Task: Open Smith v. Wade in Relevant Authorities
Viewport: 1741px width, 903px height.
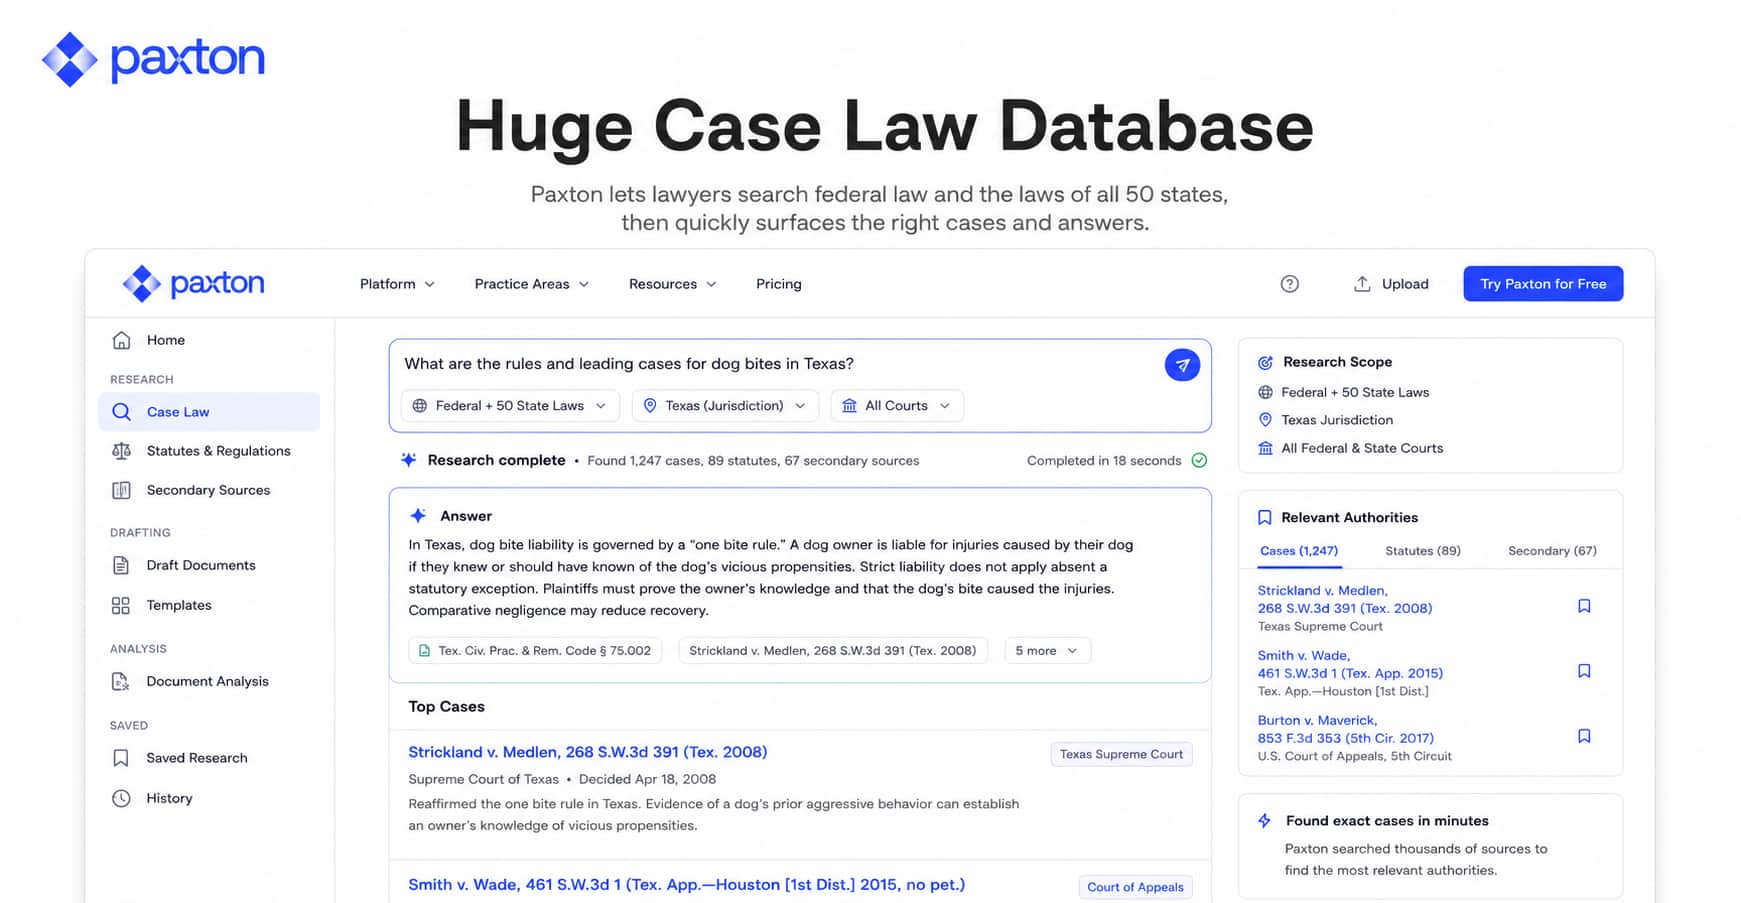Action: click(1350, 664)
